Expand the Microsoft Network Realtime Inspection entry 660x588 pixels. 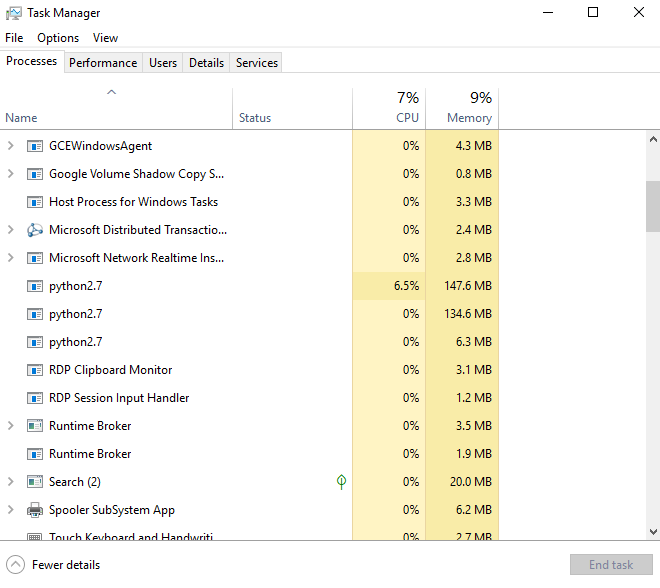click(10, 258)
